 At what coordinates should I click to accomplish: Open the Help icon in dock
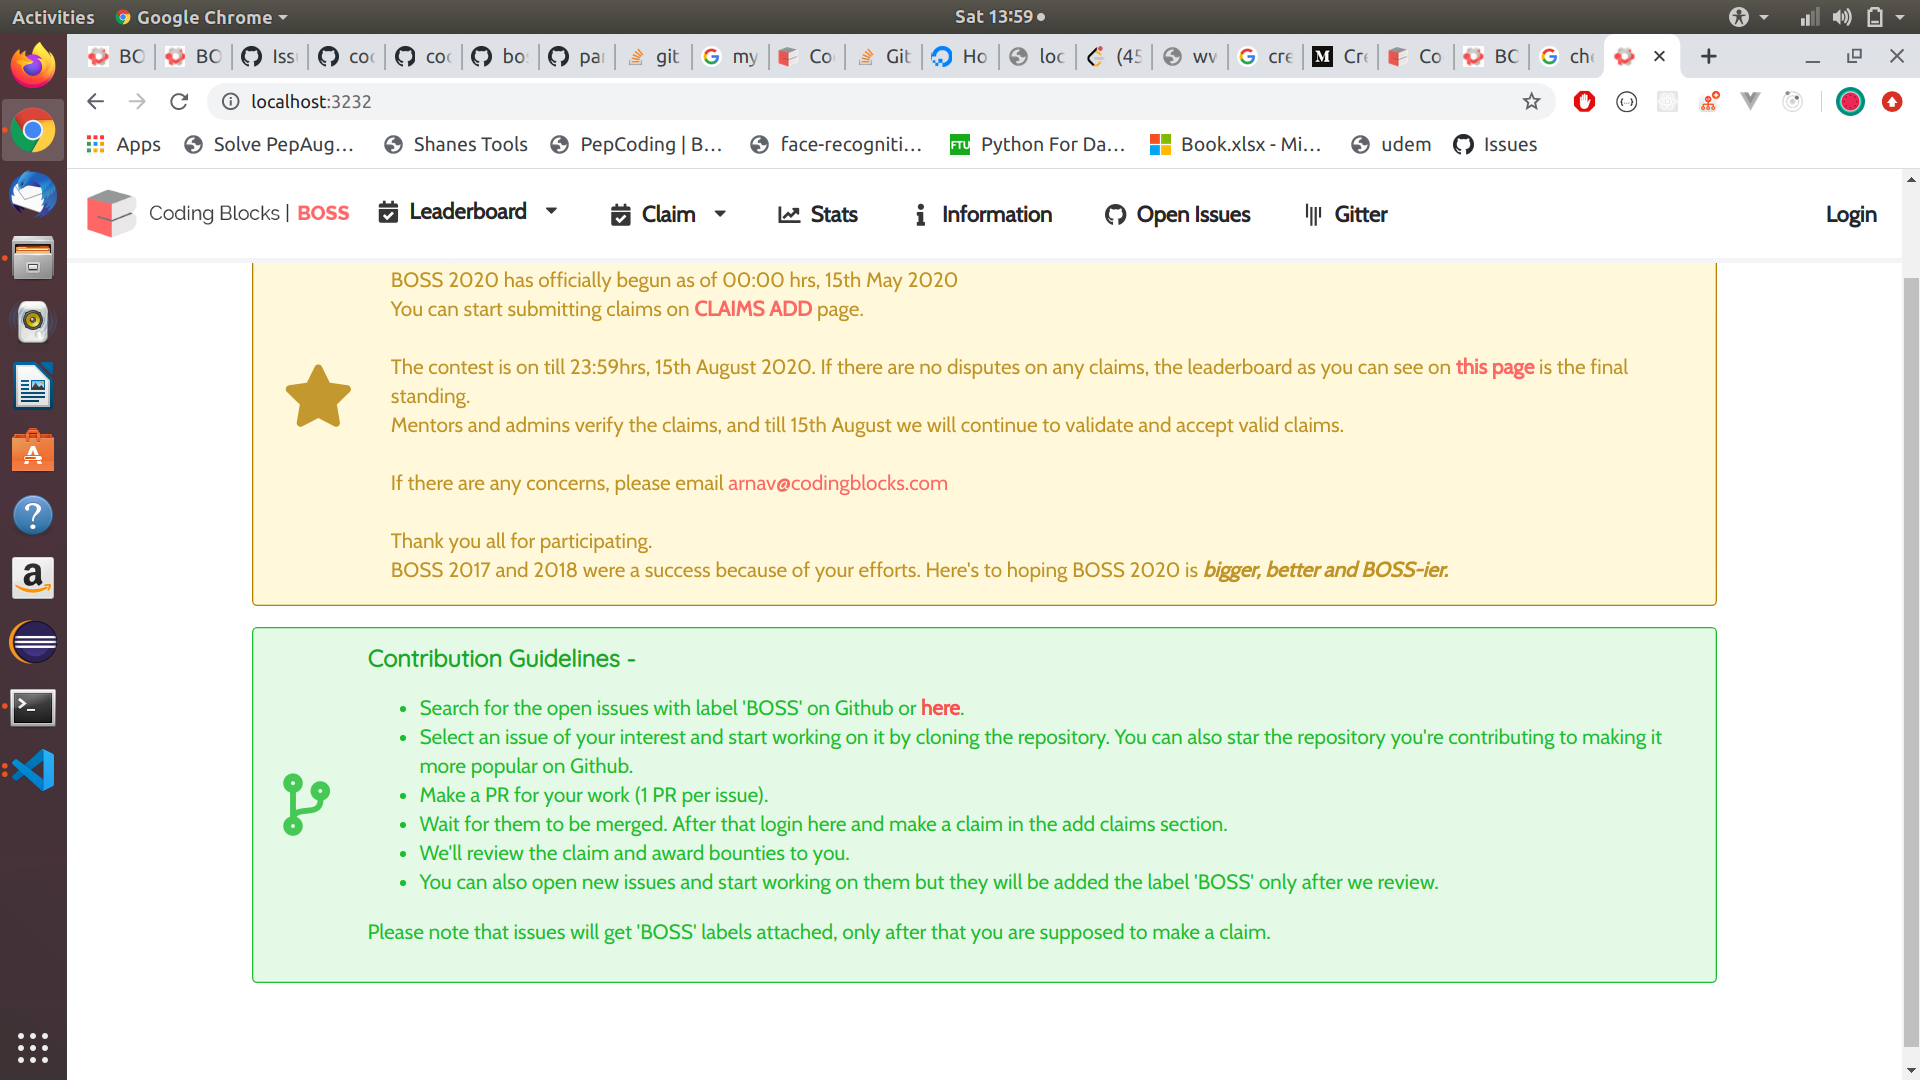click(33, 515)
